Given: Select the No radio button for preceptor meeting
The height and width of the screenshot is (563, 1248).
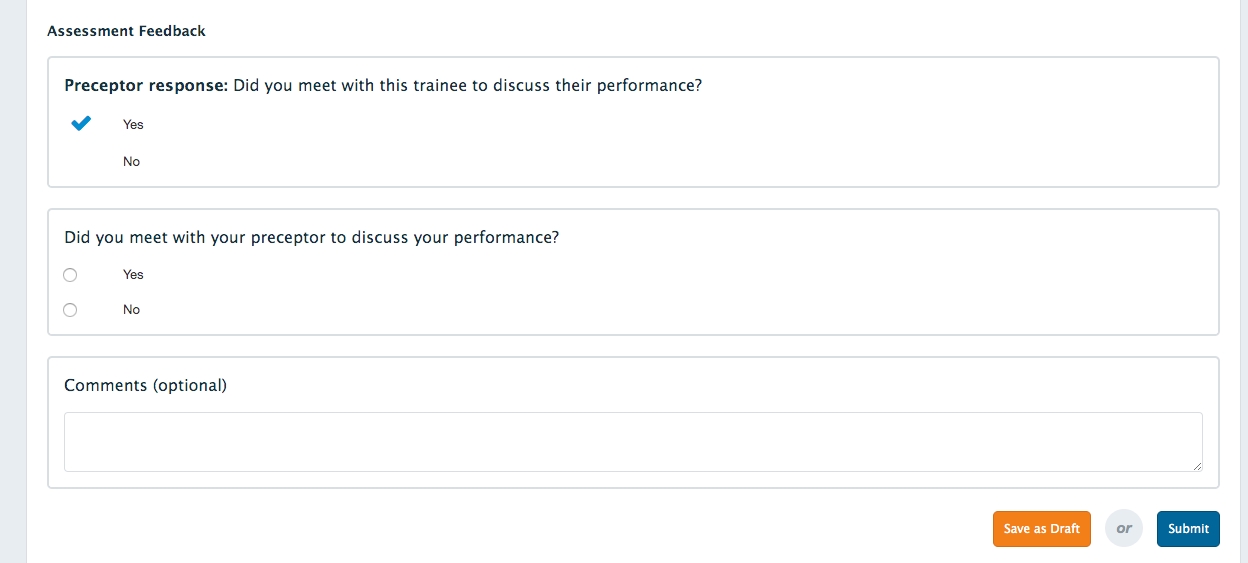Looking at the screenshot, I should pyautogui.click(x=70, y=310).
